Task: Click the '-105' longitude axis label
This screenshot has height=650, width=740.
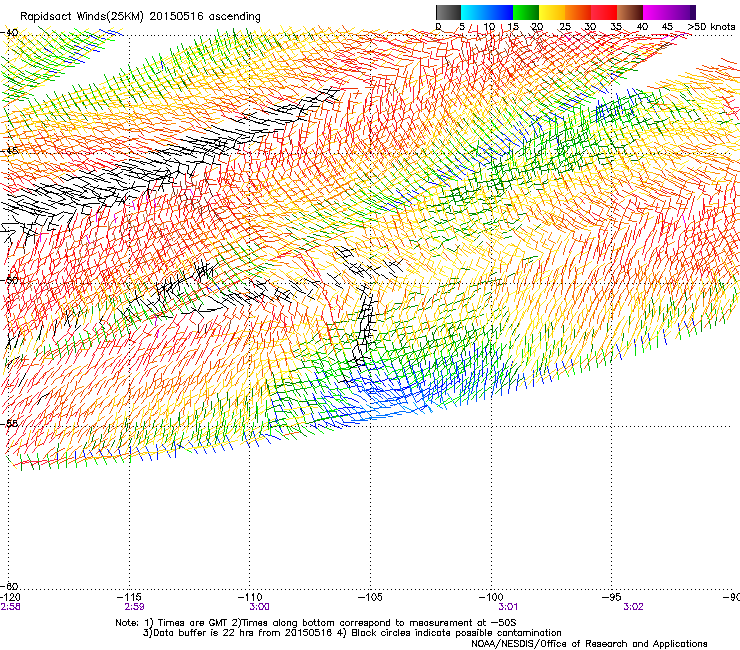Action: pyautogui.click(x=370, y=597)
